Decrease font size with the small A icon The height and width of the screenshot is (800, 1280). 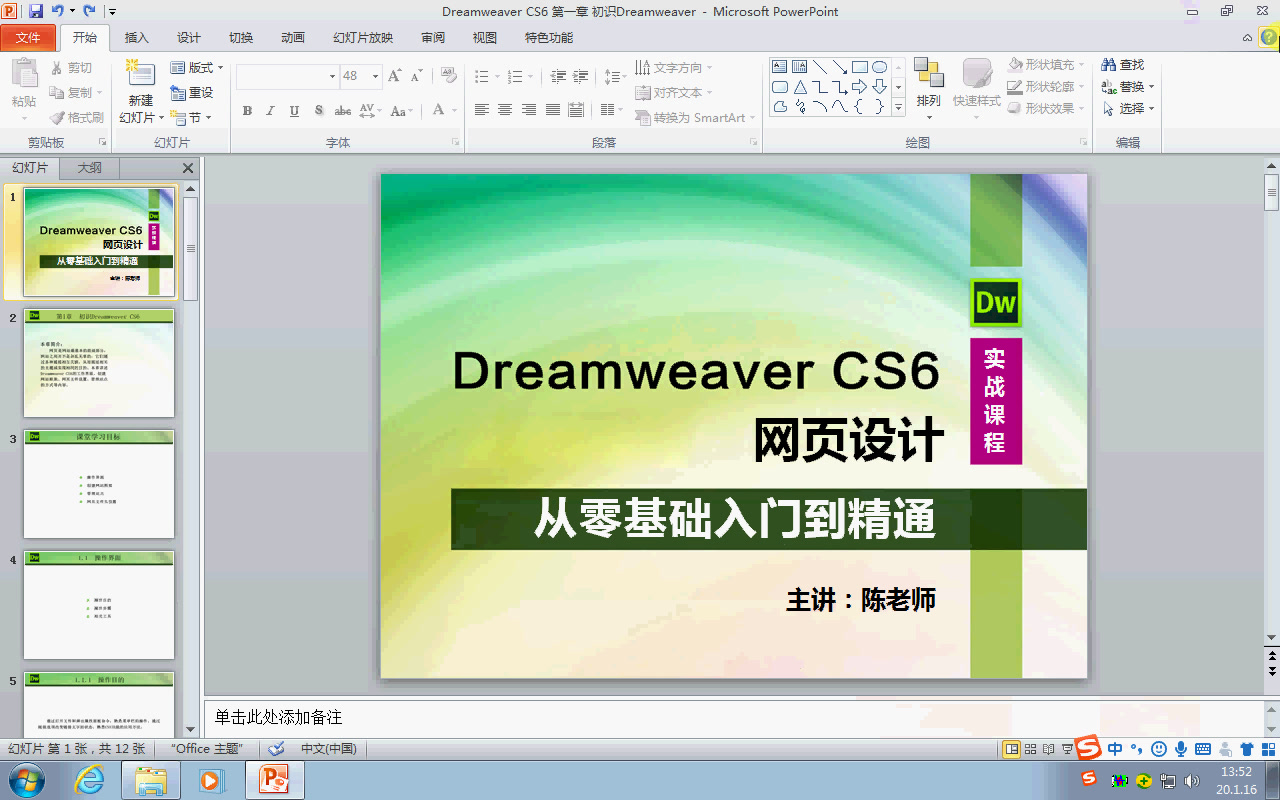click(x=414, y=76)
